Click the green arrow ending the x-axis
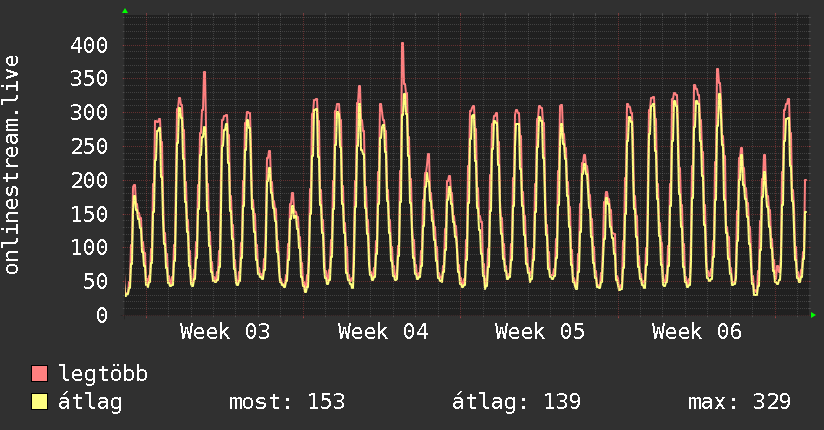The image size is (824, 430). (x=814, y=315)
